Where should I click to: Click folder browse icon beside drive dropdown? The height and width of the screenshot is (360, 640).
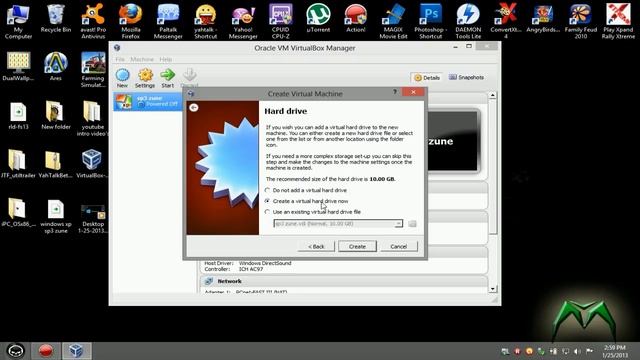412,224
